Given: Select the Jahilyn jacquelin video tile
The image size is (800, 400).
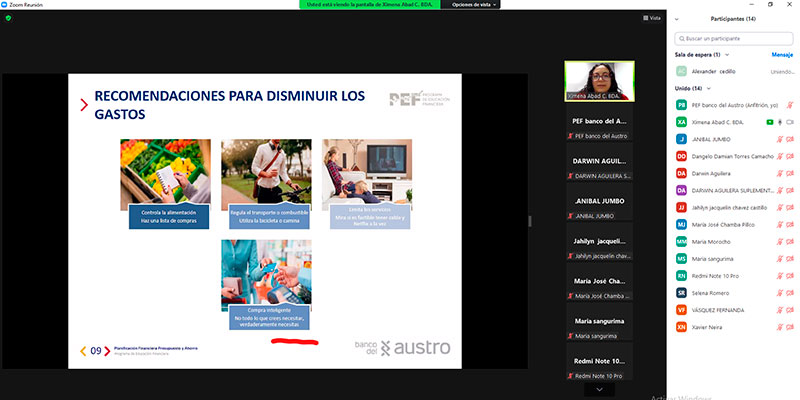Looking at the screenshot, I should [x=599, y=241].
